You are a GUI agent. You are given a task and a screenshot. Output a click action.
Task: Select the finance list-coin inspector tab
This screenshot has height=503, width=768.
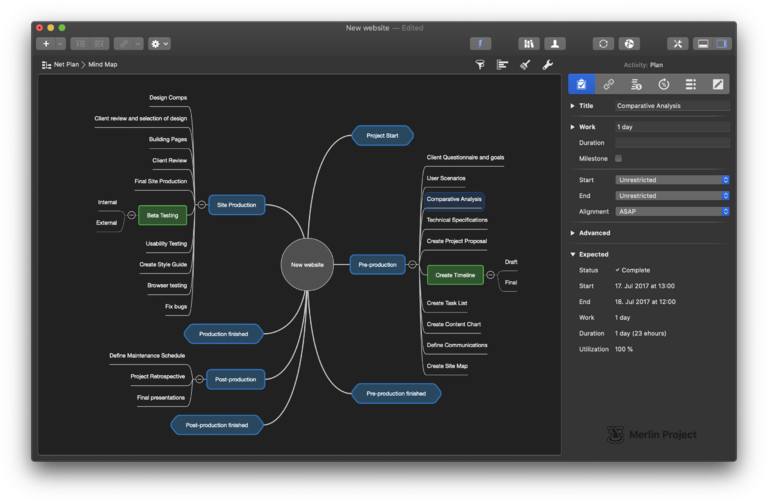coord(636,84)
